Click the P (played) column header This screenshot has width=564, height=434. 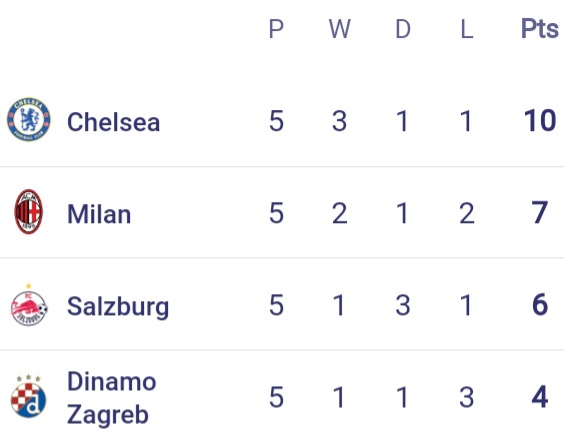pyautogui.click(x=276, y=29)
